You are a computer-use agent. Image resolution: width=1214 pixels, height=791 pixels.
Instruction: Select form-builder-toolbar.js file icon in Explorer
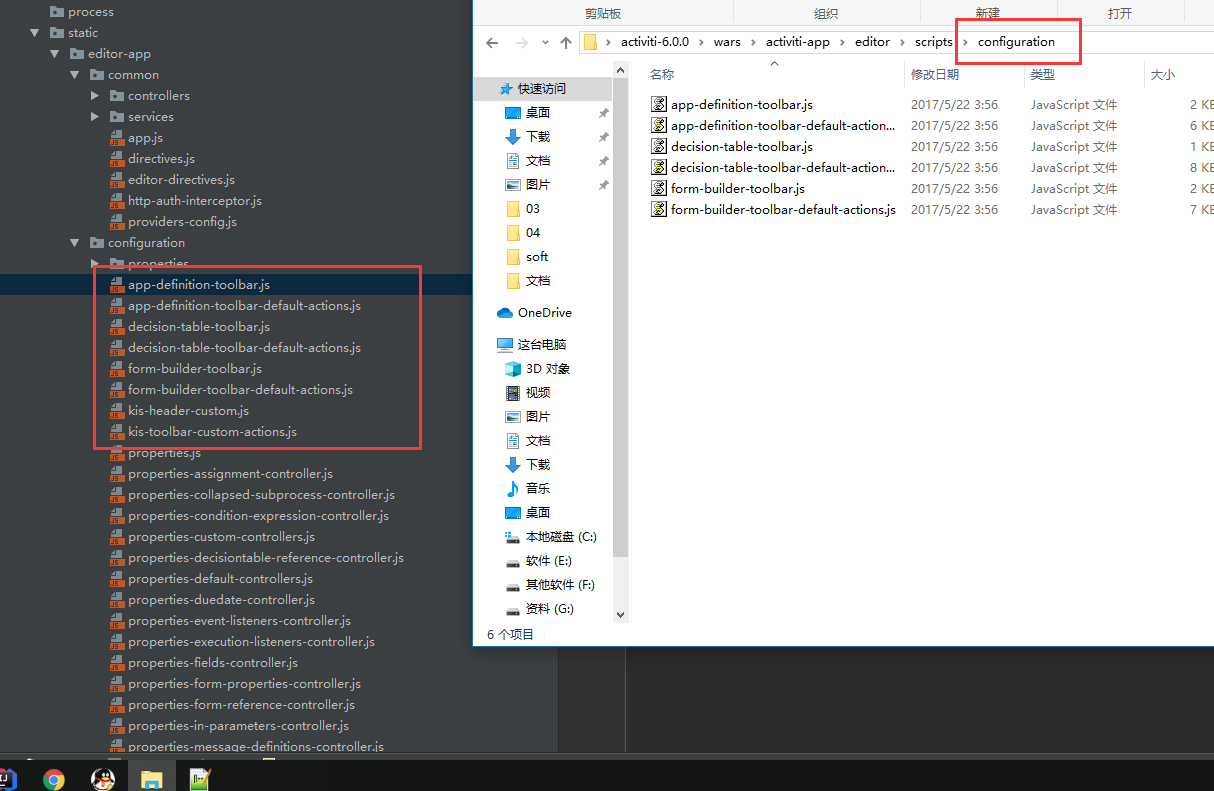[659, 188]
